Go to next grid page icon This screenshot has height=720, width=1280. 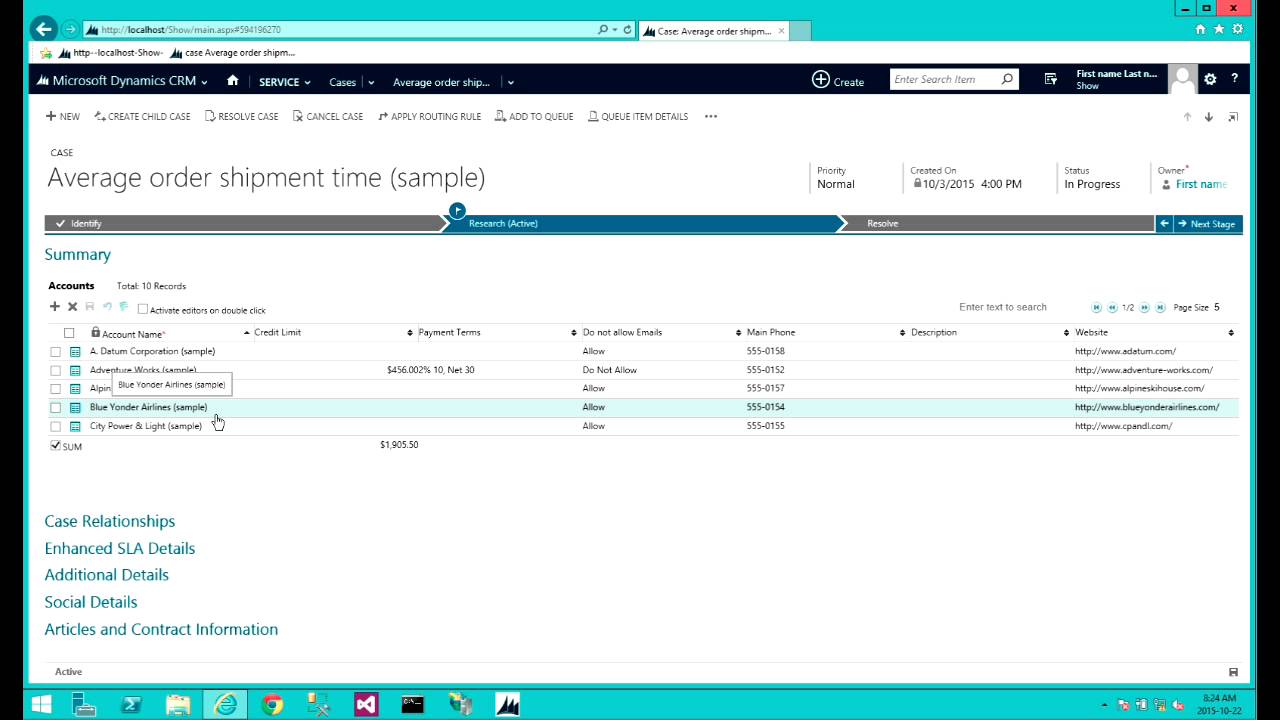point(1144,308)
